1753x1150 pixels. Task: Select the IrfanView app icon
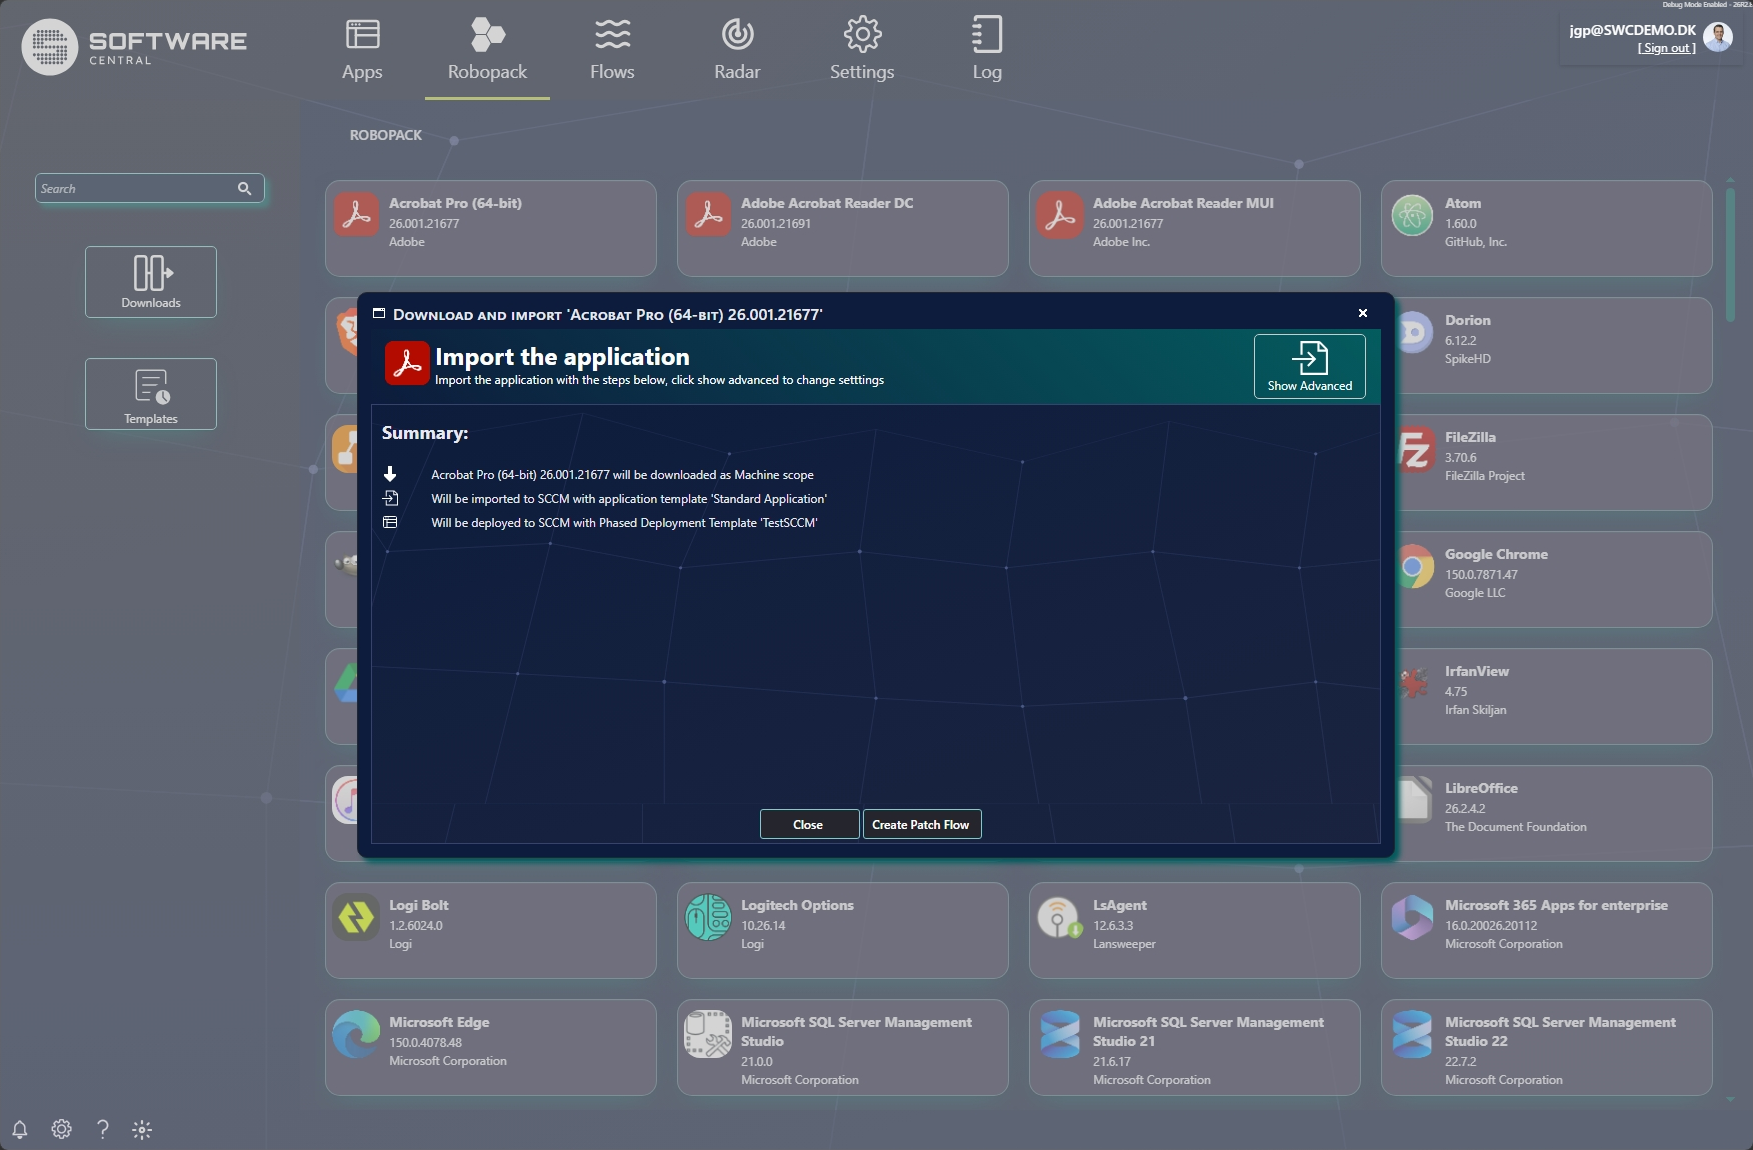point(1414,683)
